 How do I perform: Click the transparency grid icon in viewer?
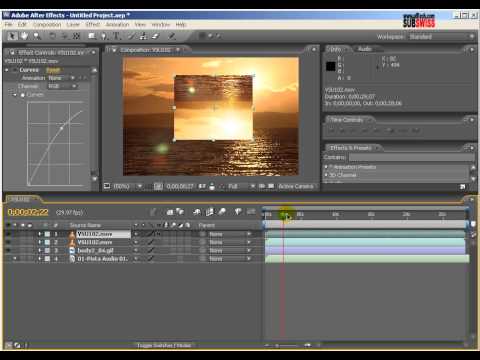point(271,186)
